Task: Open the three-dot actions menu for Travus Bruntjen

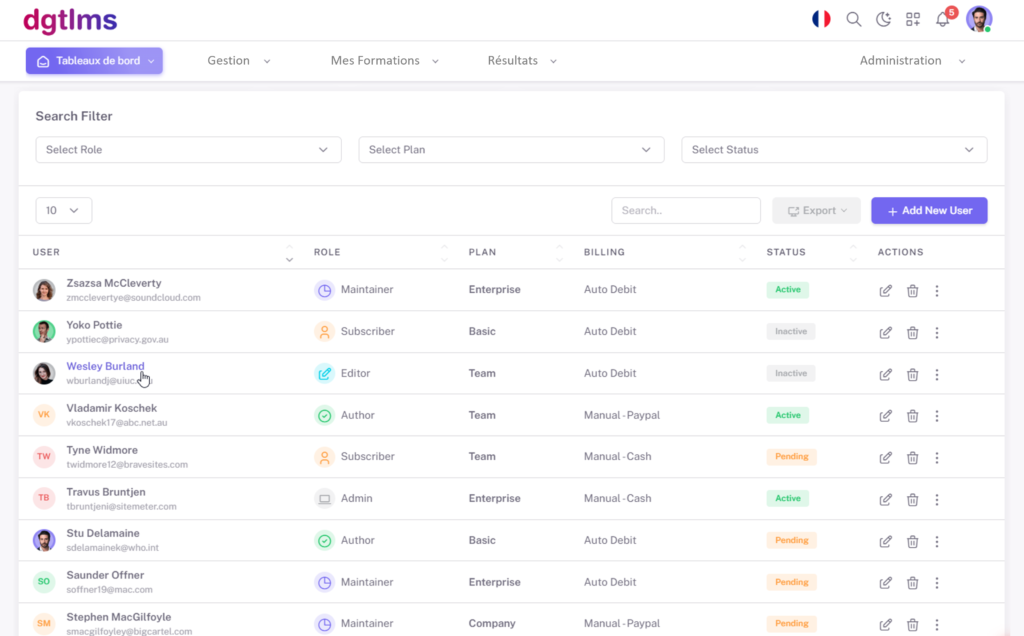Action: pos(937,498)
